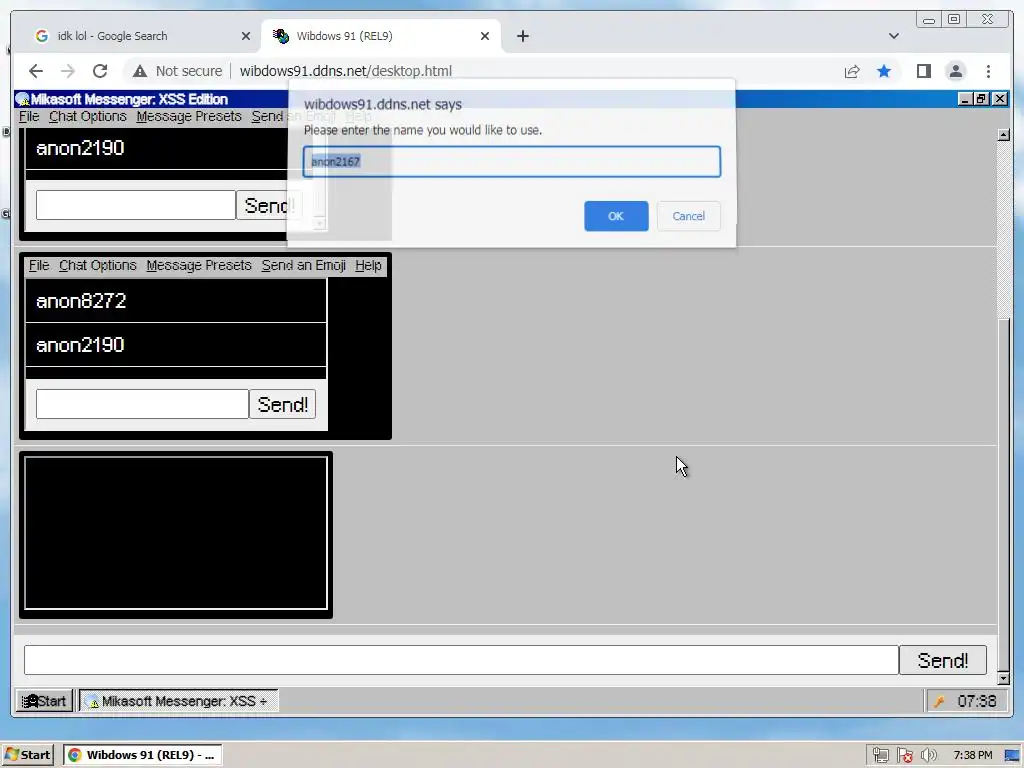Select the Wibdows 91 (REL9) tab

point(381,36)
